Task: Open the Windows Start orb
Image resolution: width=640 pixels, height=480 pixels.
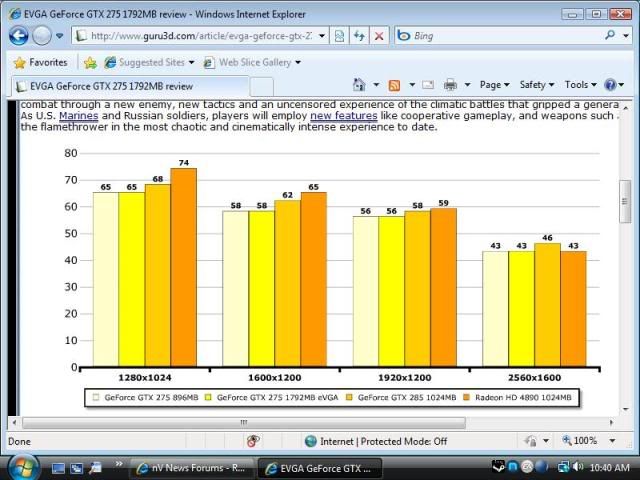Action: [x=23, y=468]
